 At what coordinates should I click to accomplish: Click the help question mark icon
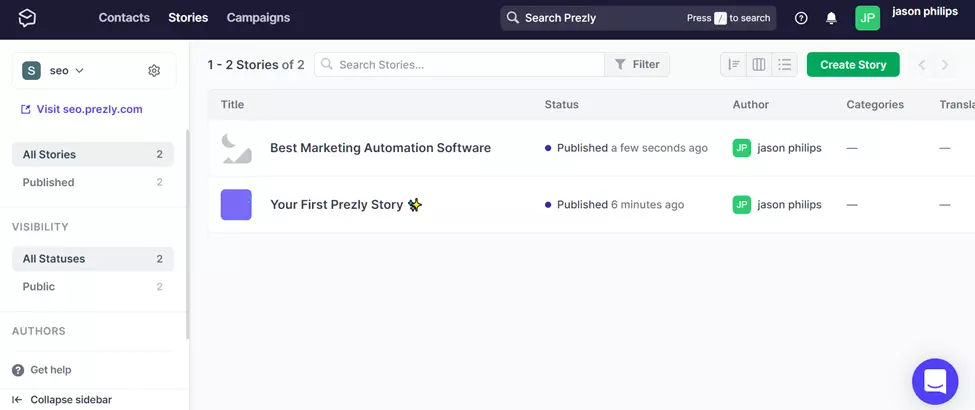[801, 18]
